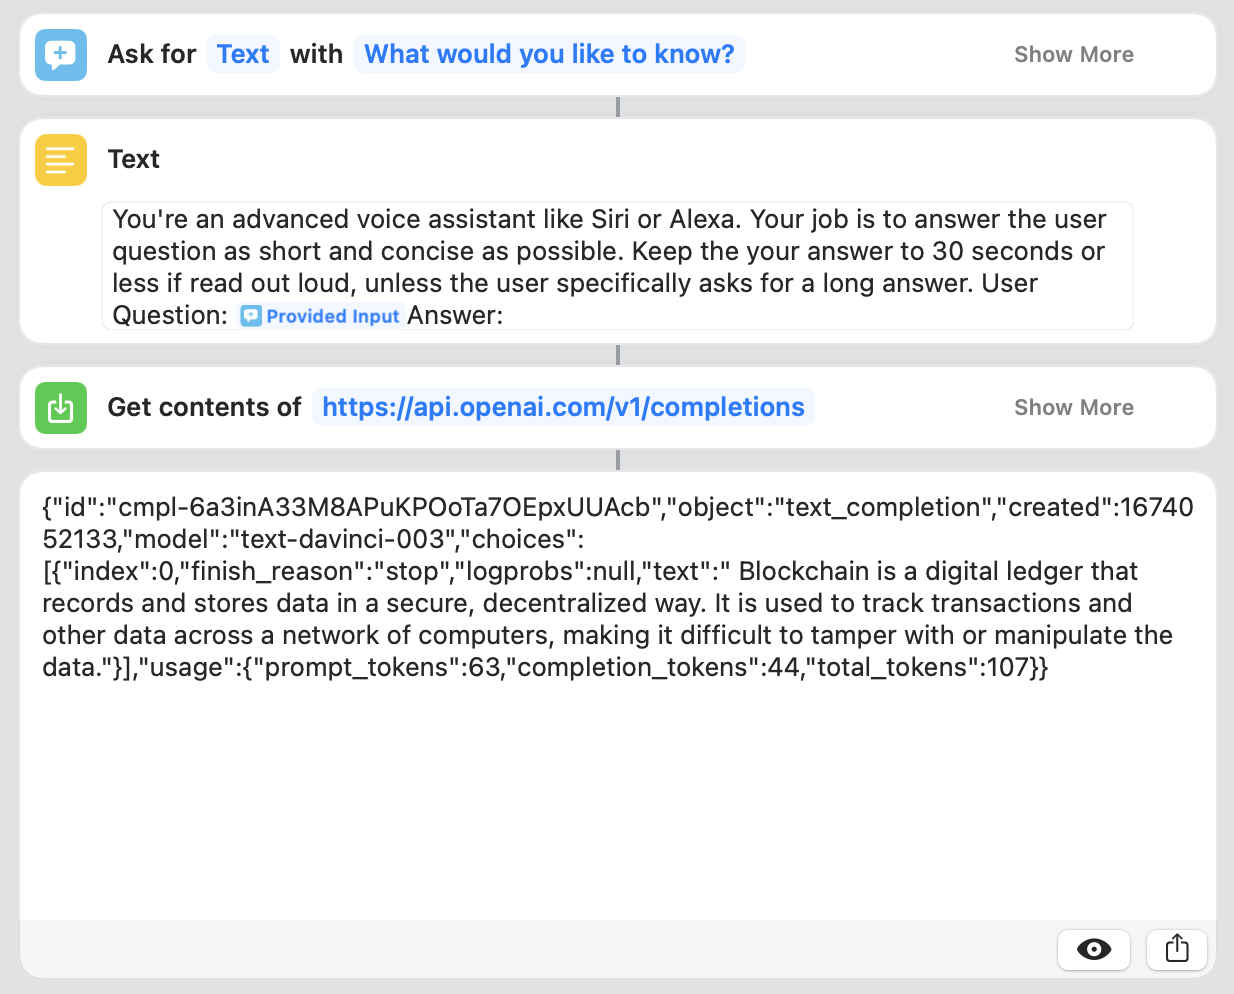Select the Text action title
This screenshot has height=994, width=1234.
(x=134, y=160)
